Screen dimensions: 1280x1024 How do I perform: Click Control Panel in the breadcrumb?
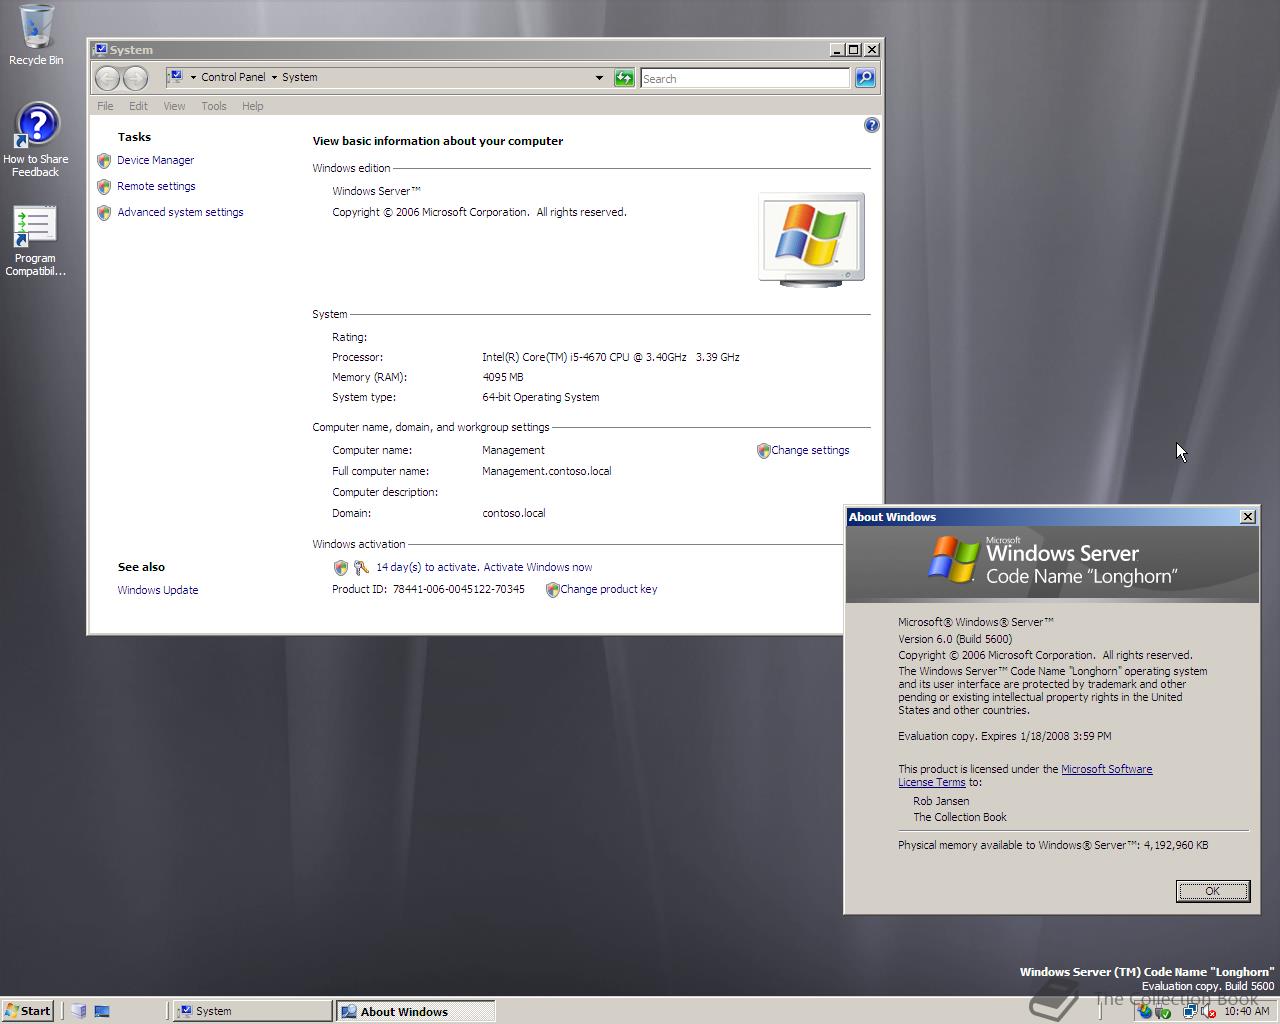coord(233,77)
